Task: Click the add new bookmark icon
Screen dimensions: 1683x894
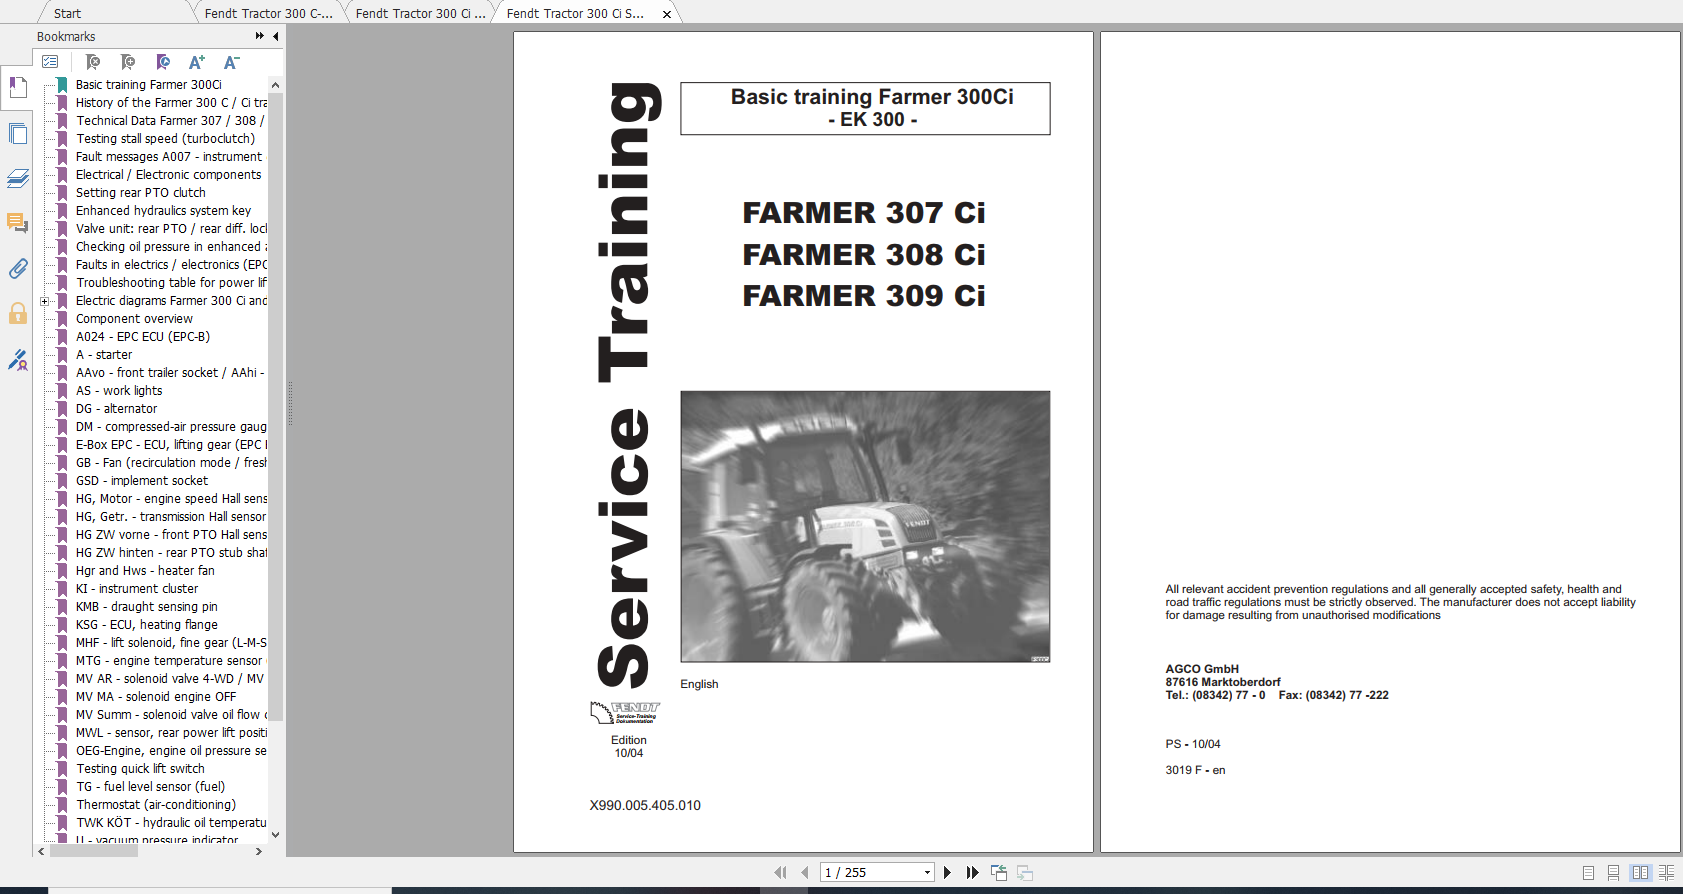Action: point(128,62)
